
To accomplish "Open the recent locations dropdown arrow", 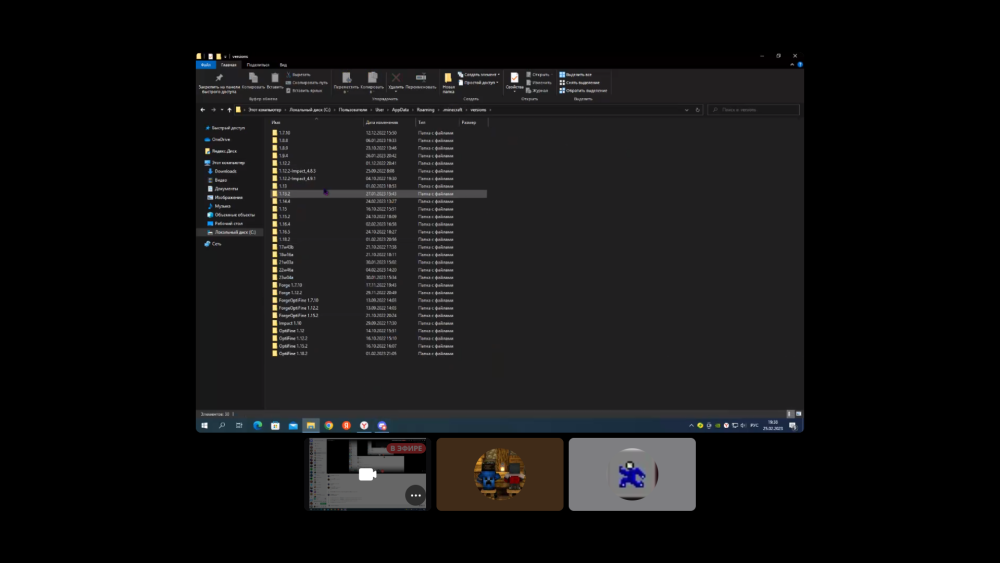I will pyautogui.click(x=222, y=110).
